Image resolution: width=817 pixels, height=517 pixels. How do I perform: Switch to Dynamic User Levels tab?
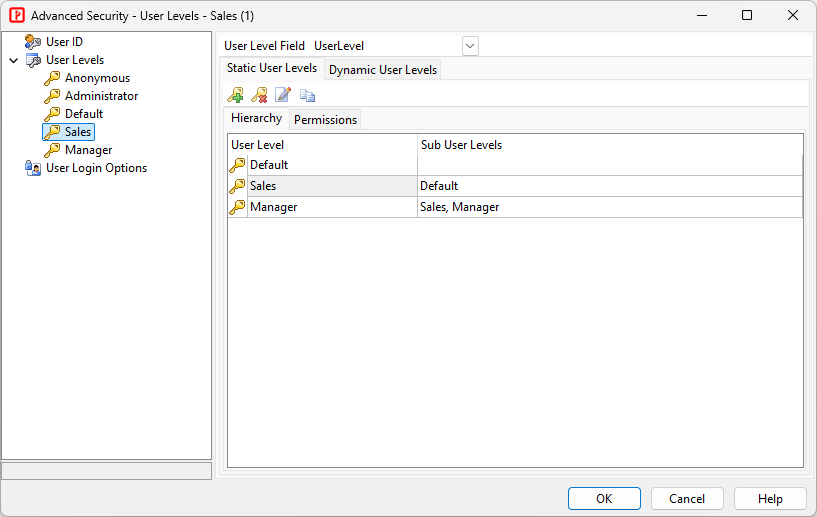click(x=383, y=70)
